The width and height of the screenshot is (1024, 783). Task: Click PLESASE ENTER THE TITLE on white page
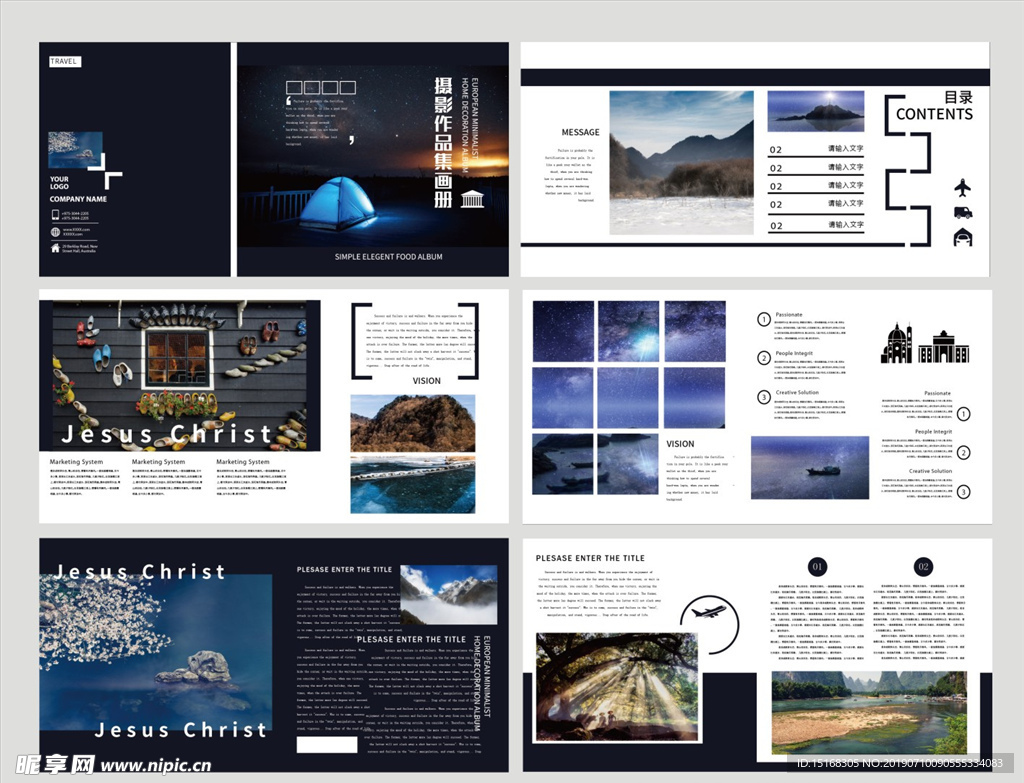tap(590, 558)
